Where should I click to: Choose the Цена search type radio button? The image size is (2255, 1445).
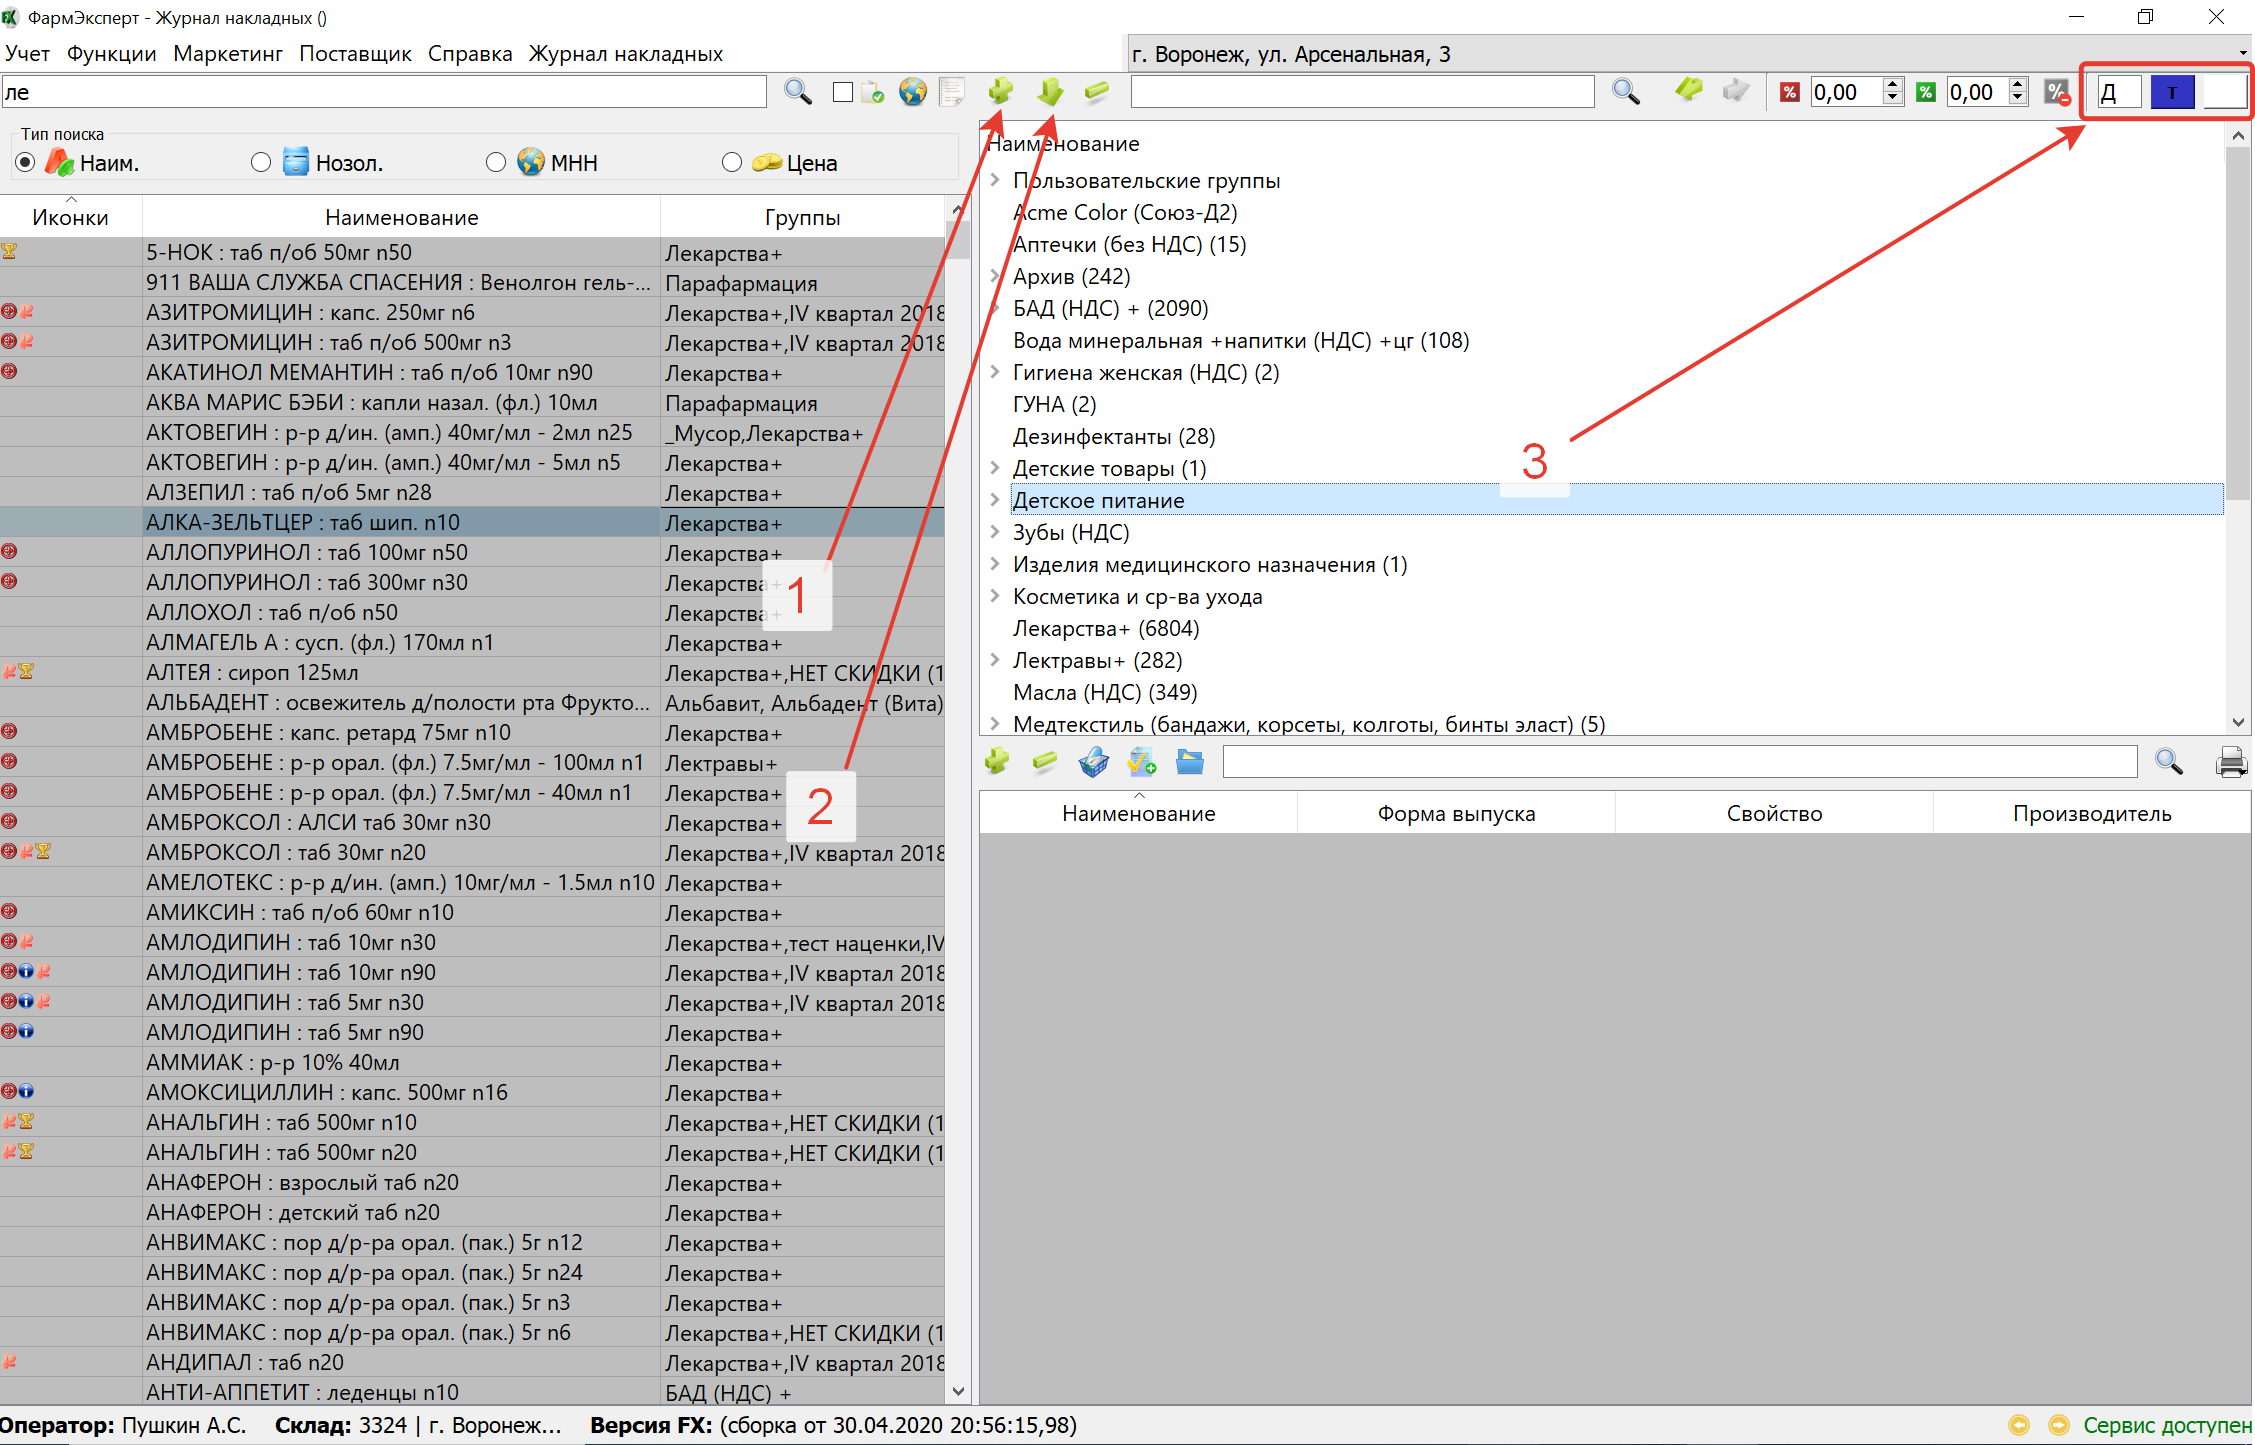[x=732, y=162]
